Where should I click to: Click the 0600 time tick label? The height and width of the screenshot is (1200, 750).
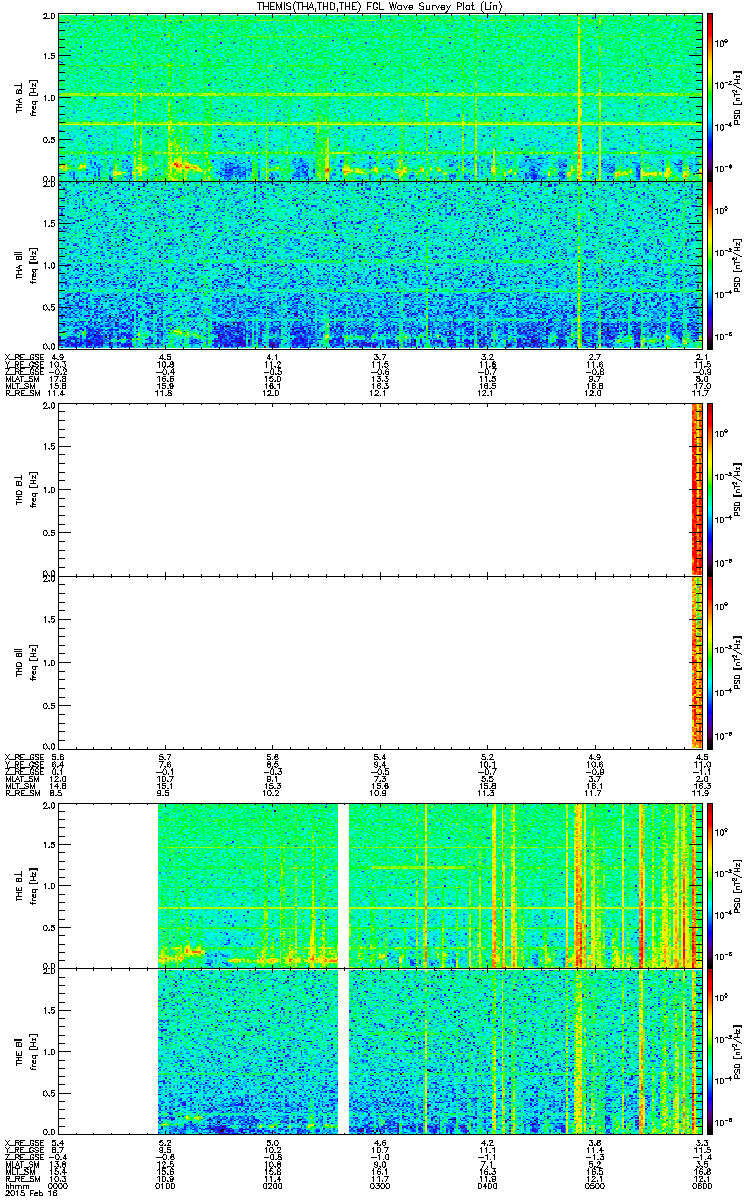coord(701,1184)
